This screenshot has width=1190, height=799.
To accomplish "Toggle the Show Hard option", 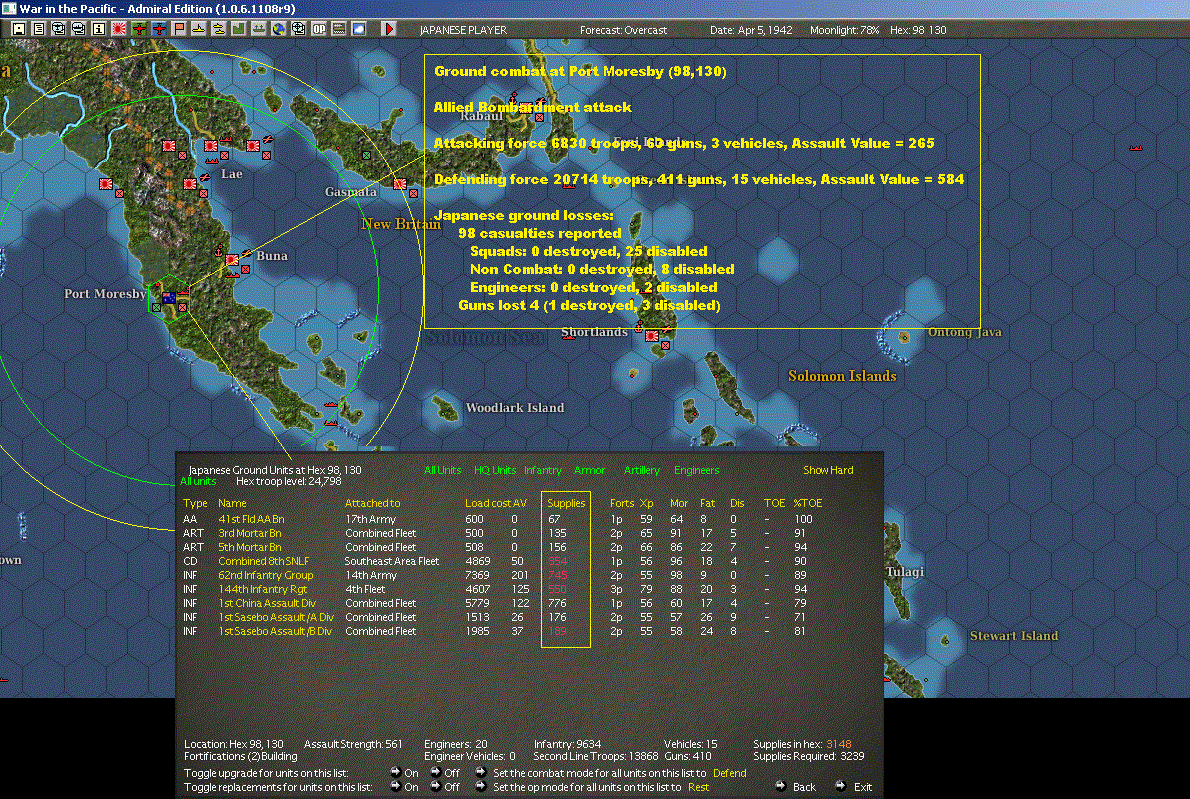I will (x=828, y=470).
